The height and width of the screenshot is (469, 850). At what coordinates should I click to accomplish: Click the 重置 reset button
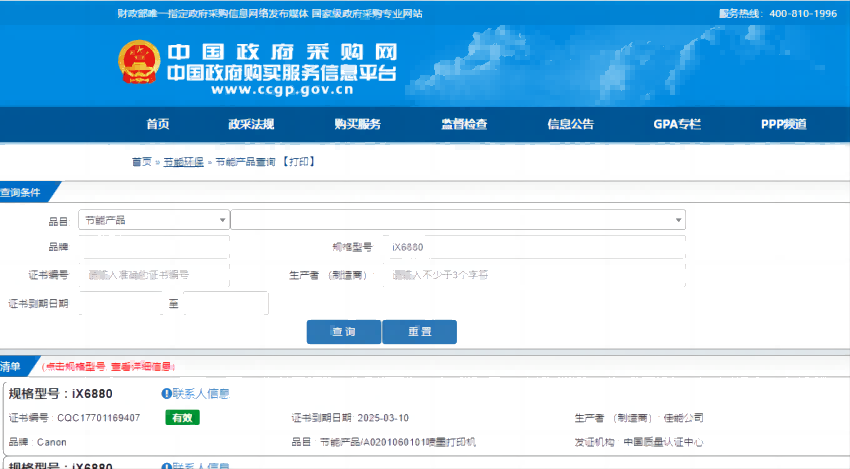click(x=420, y=332)
